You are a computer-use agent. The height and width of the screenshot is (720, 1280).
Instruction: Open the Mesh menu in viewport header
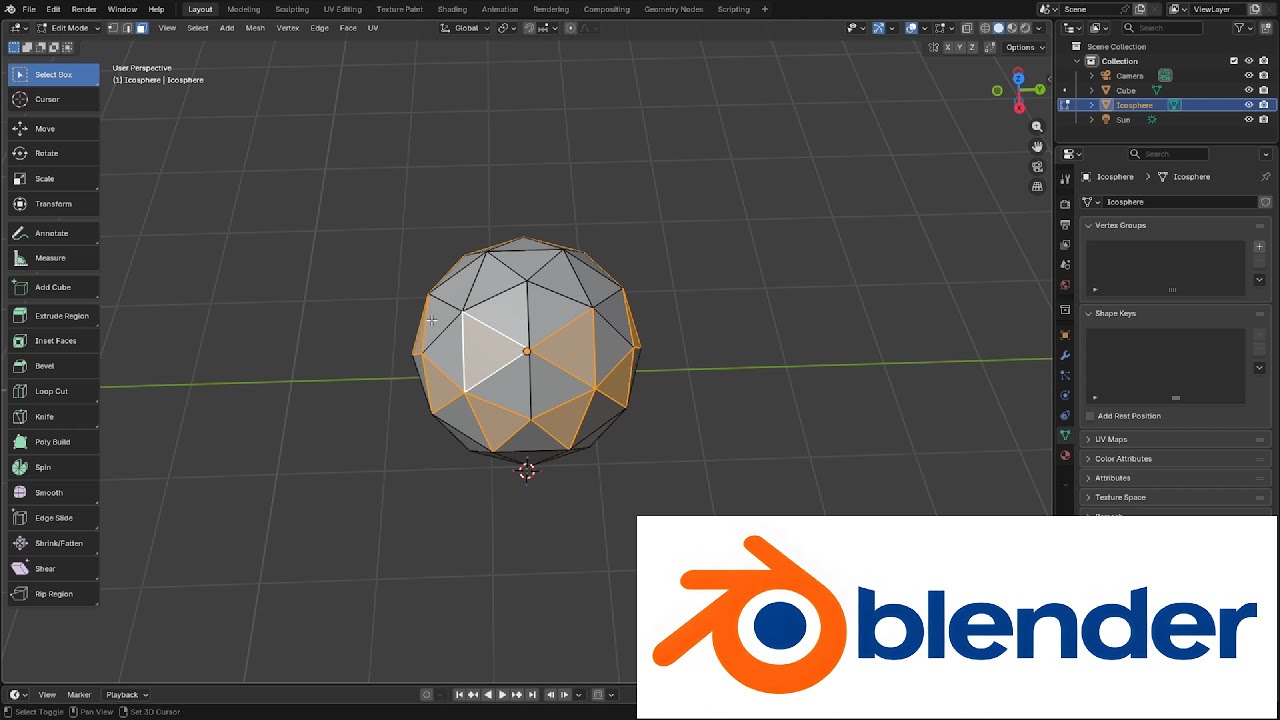point(255,28)
